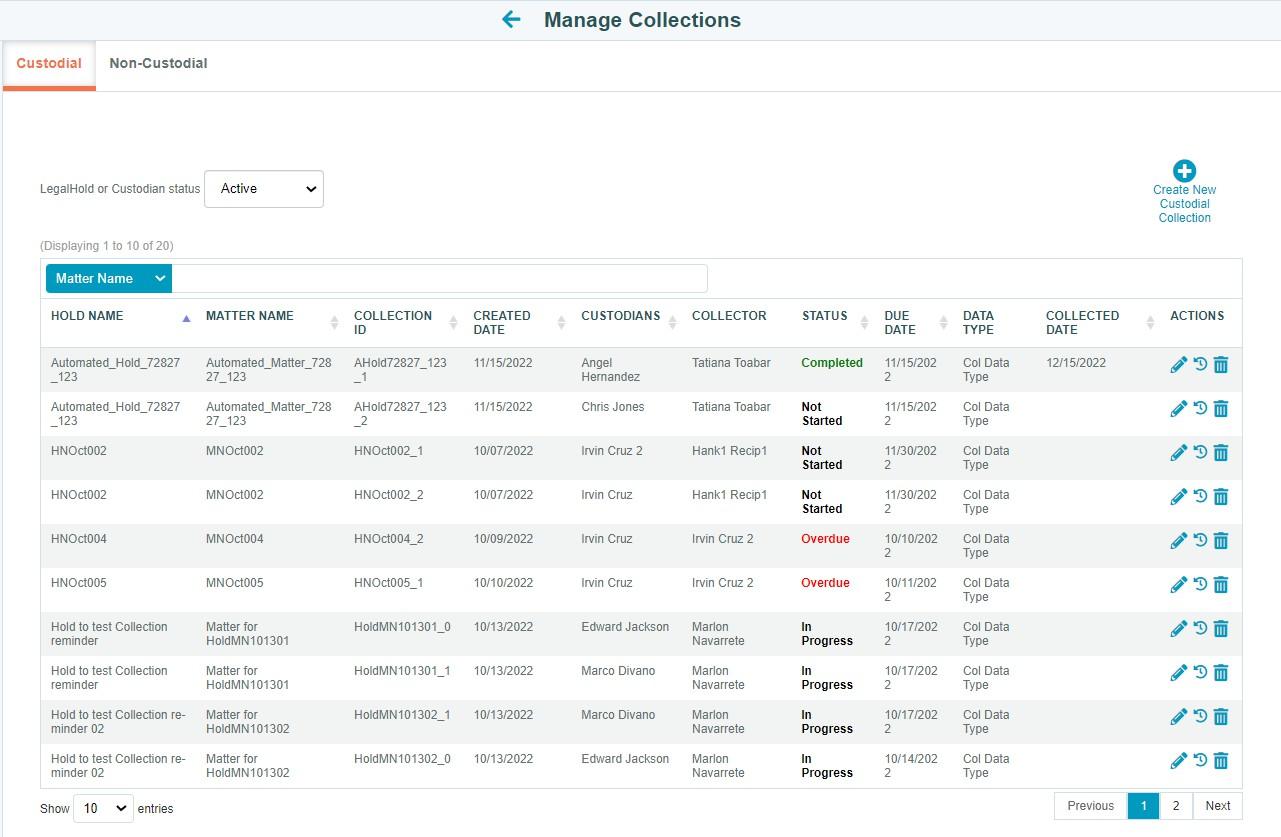Edit collection HoldMN101301_1

tap(1179, 673)
